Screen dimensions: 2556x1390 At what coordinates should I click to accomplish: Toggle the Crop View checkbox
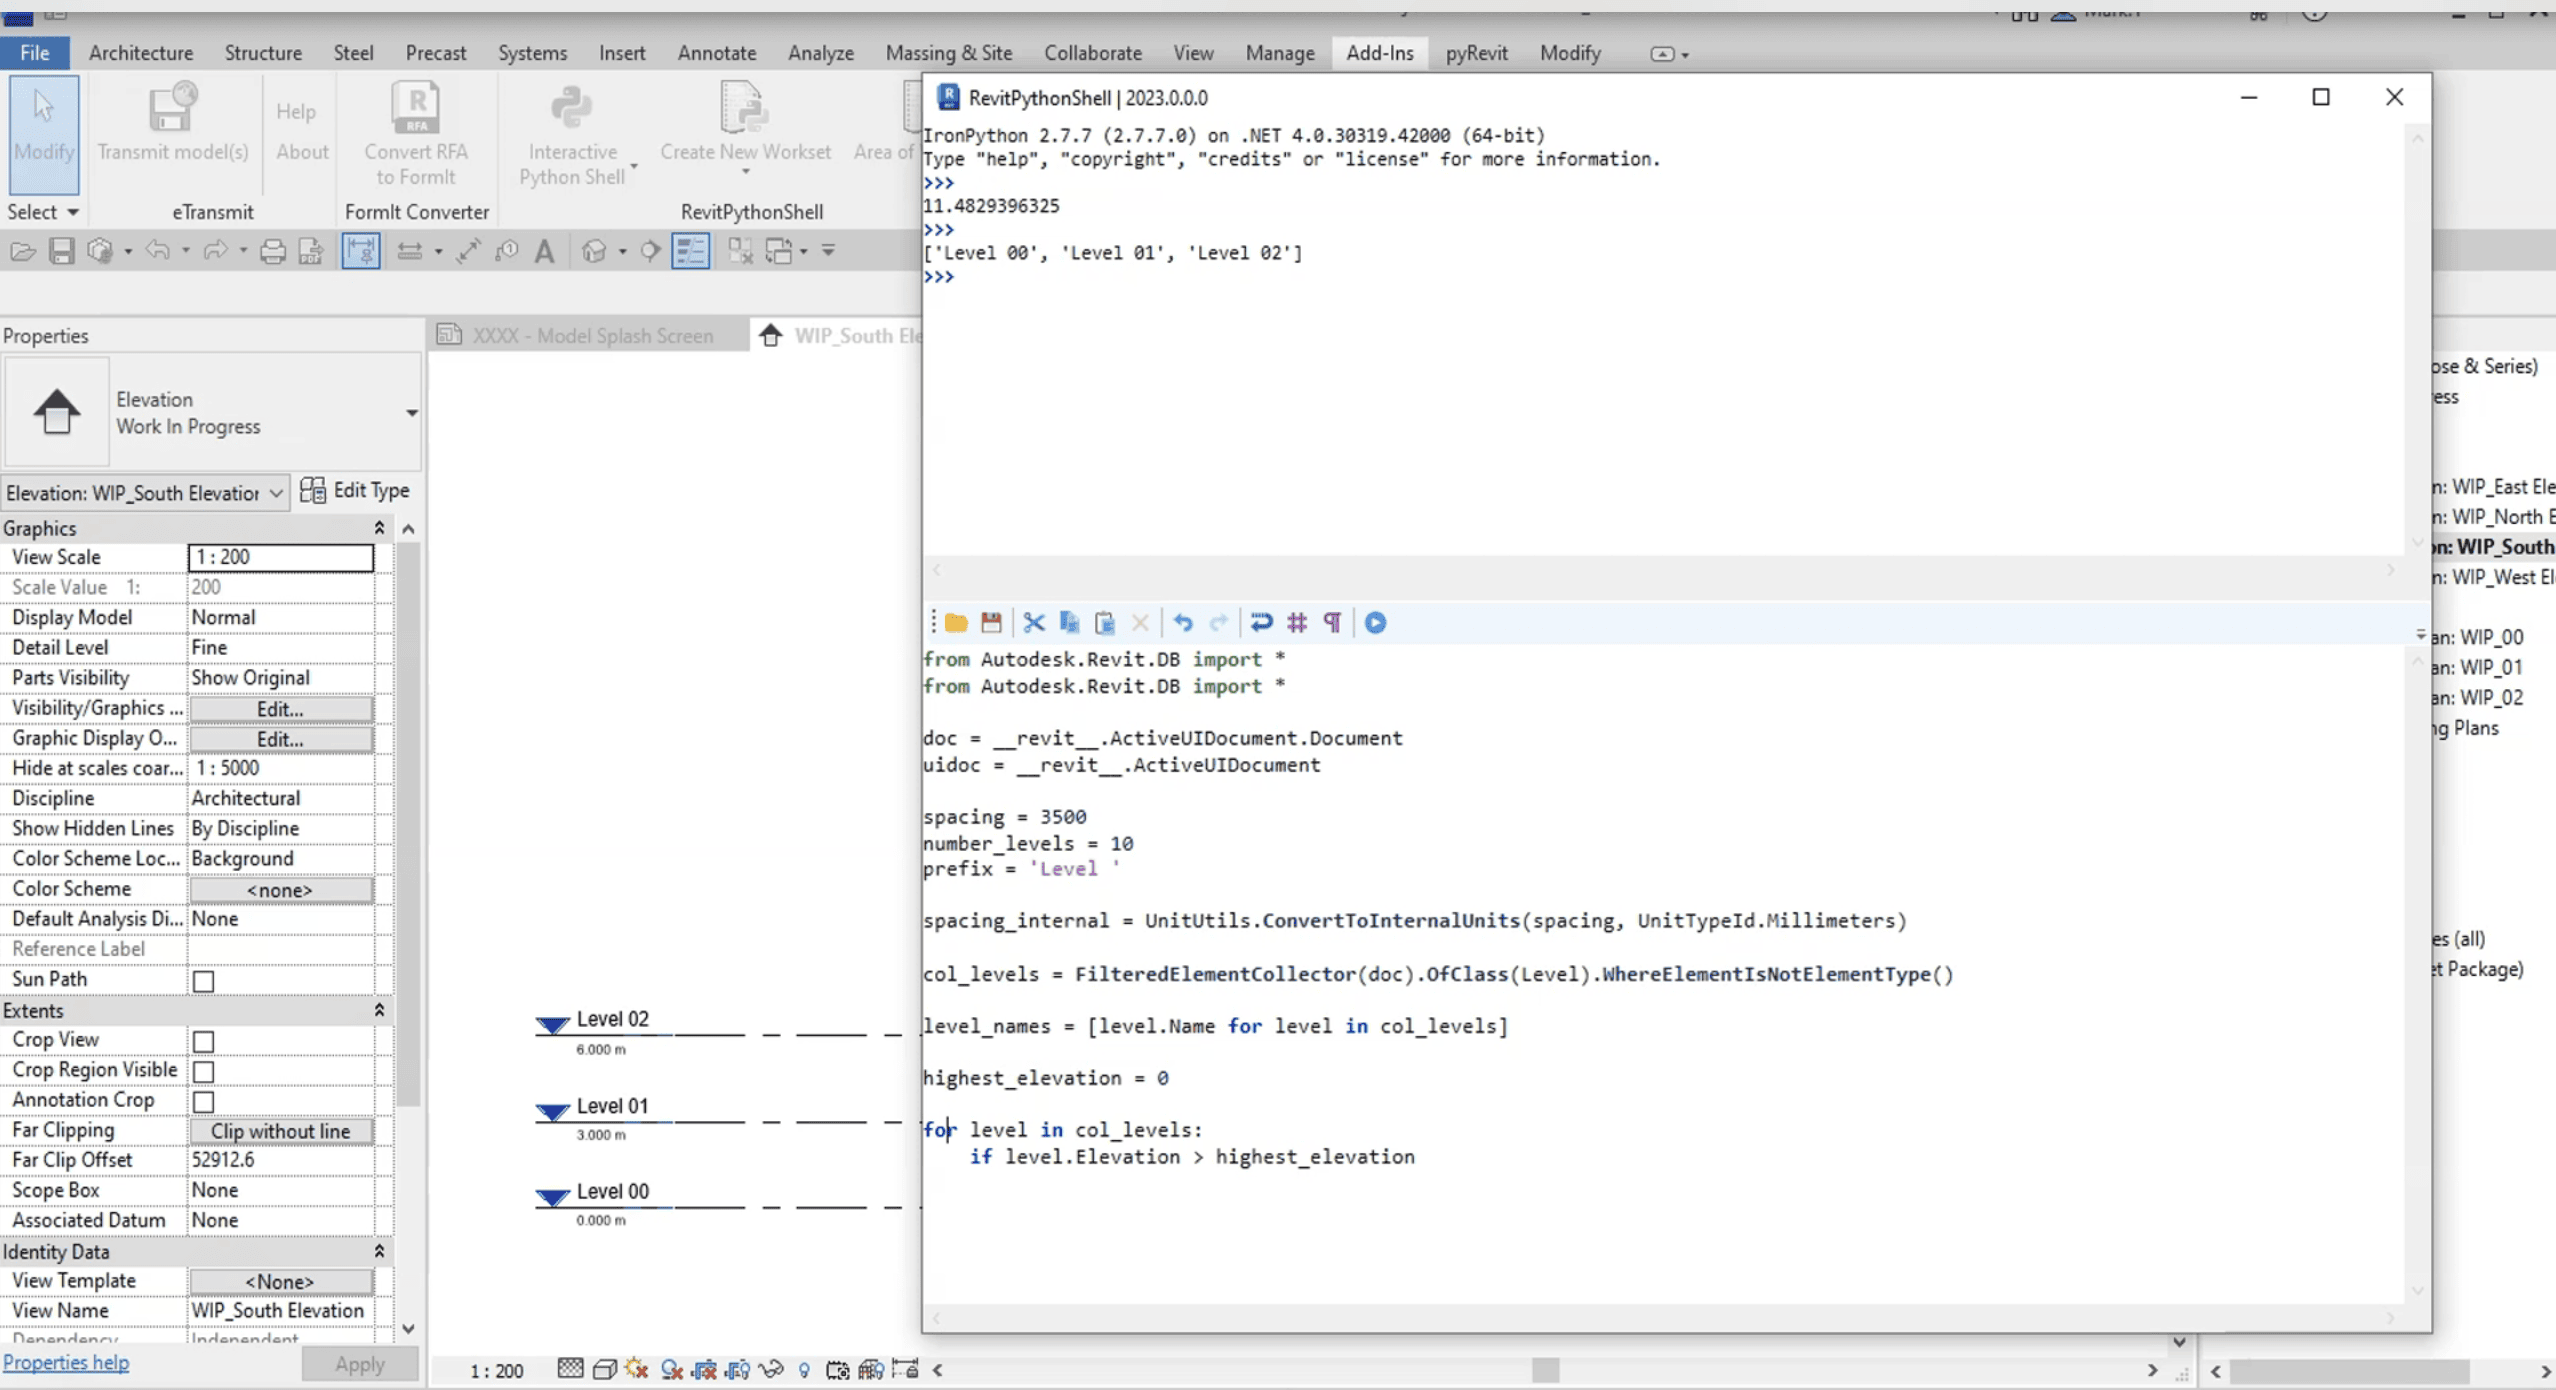tap(204, 1041)
